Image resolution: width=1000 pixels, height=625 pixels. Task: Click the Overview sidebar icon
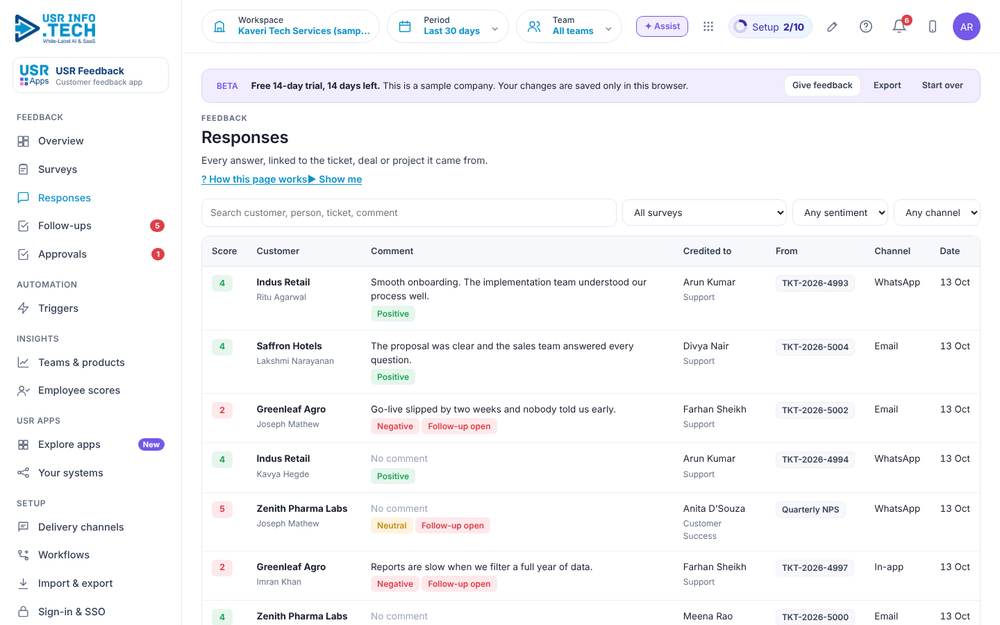click(x=23, y=141)
